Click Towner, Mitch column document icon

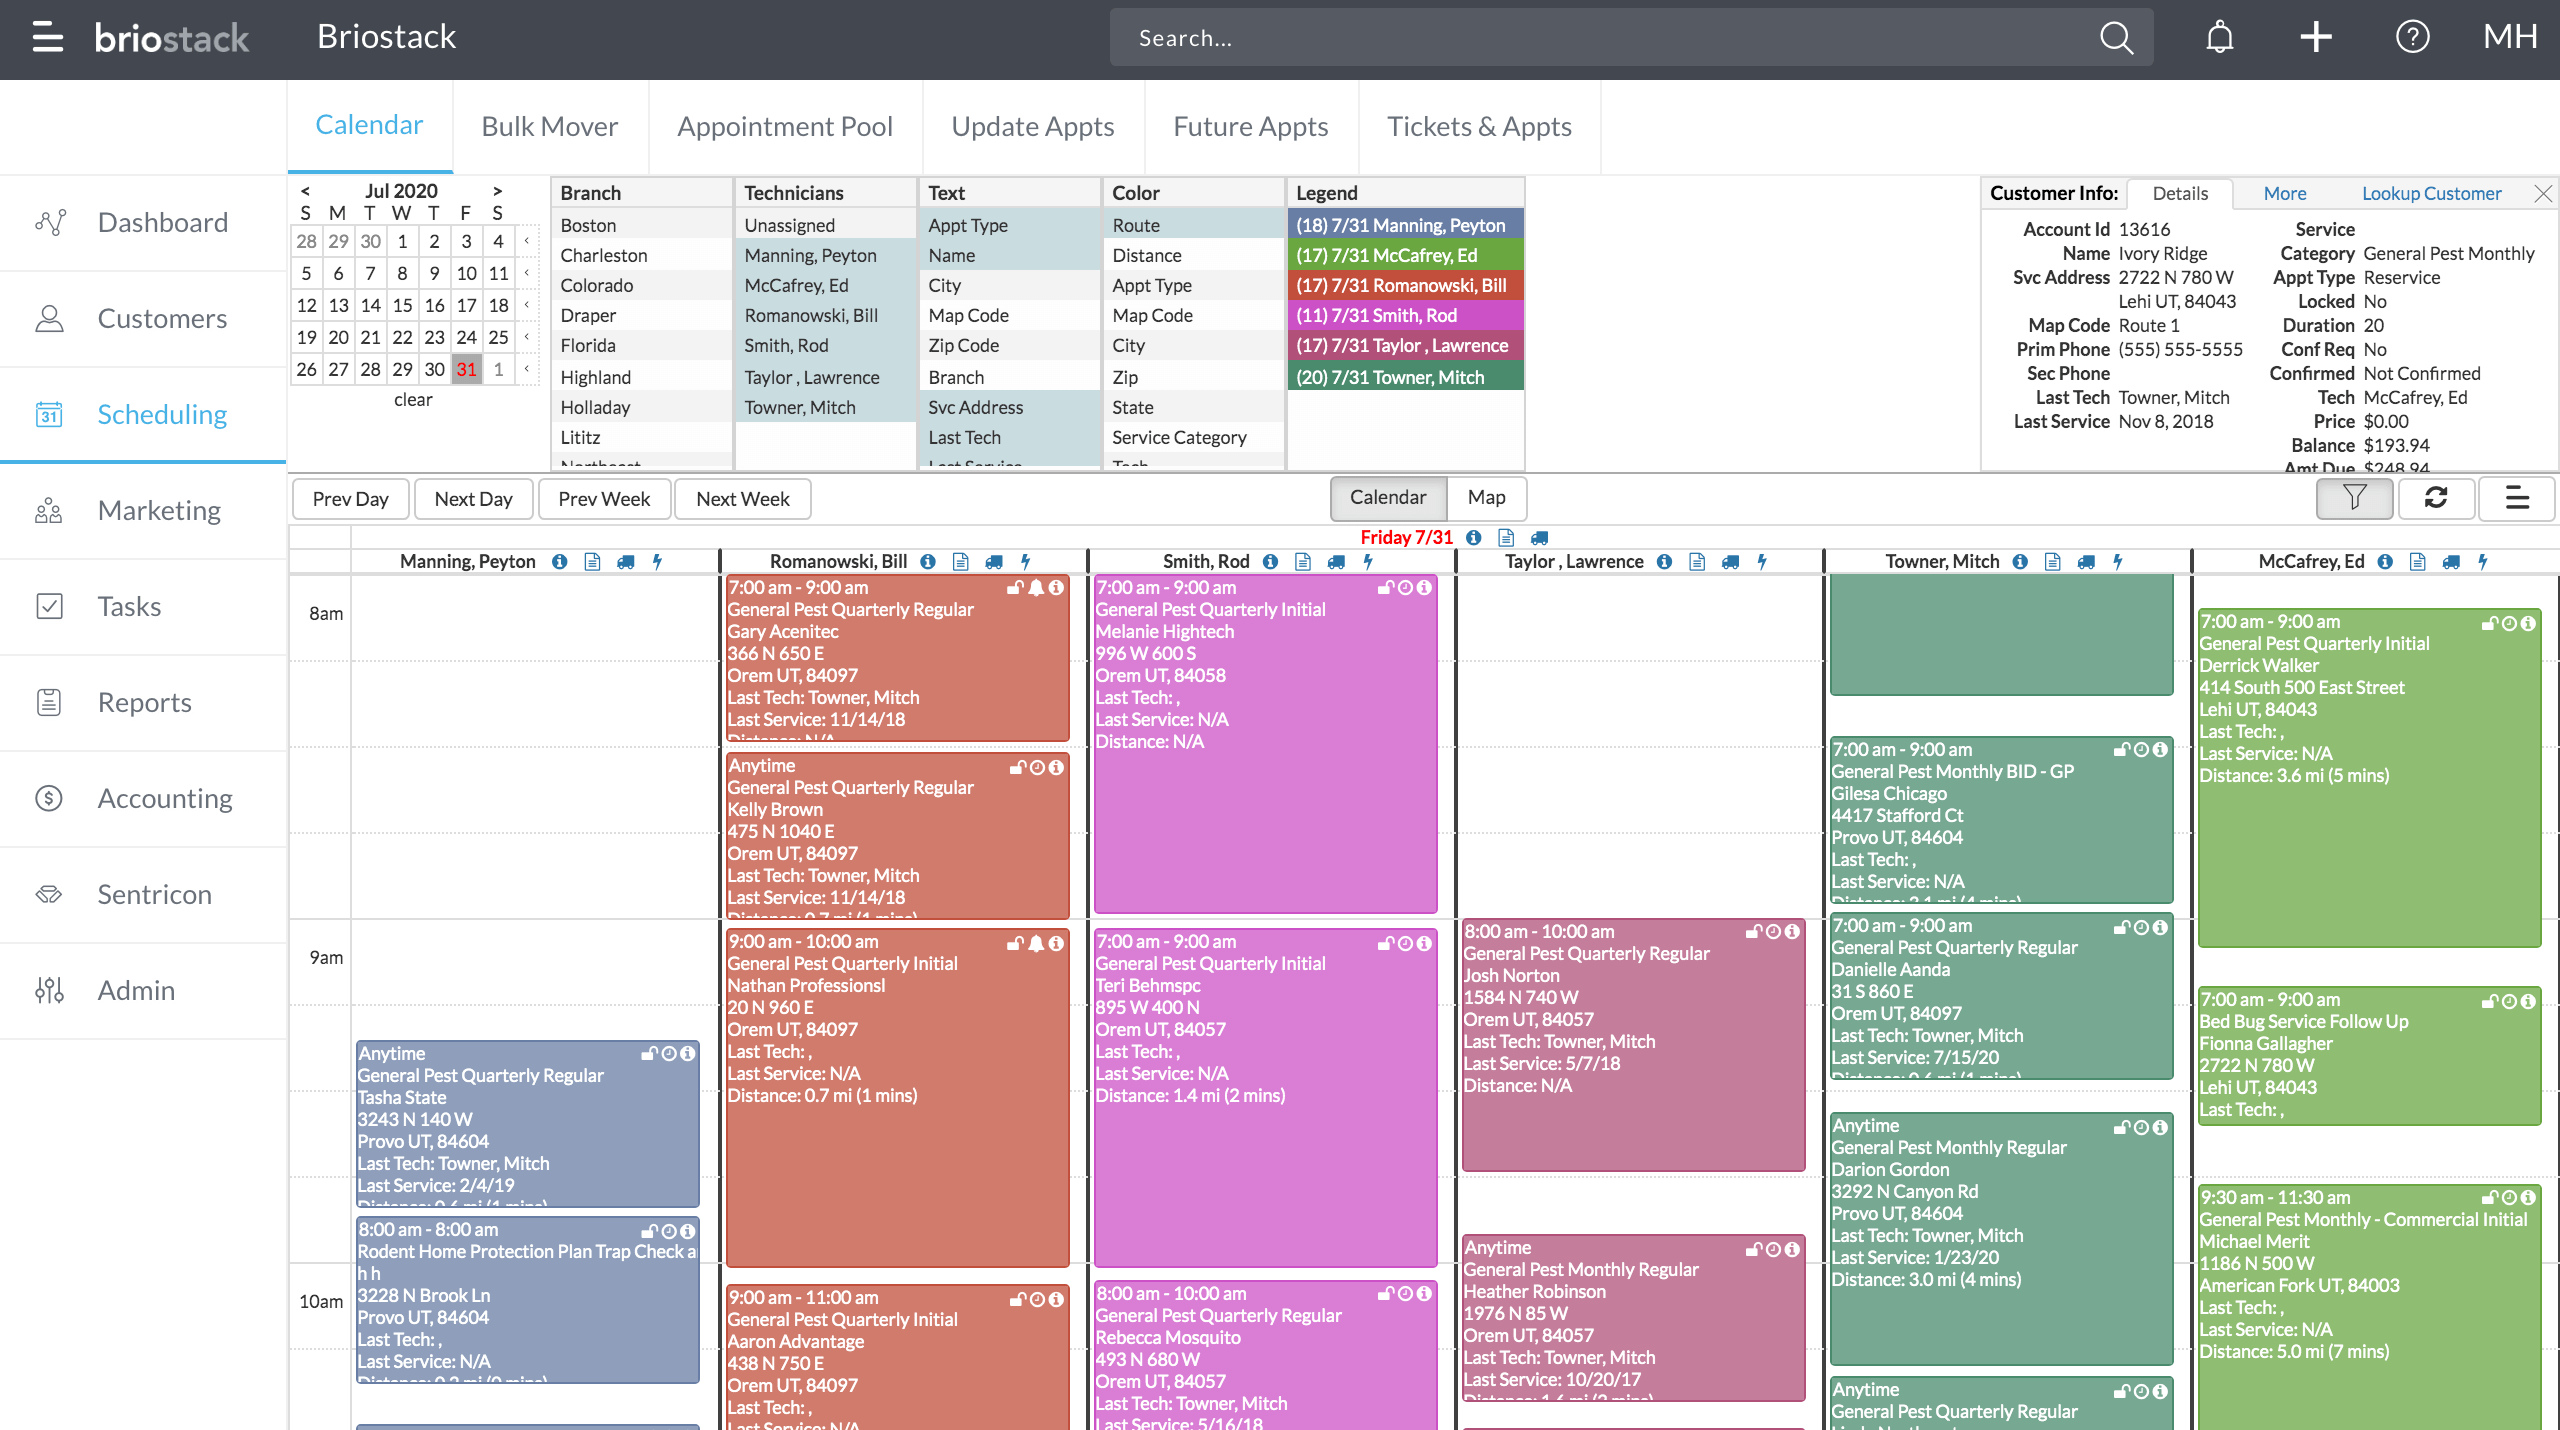point(2052,561)
